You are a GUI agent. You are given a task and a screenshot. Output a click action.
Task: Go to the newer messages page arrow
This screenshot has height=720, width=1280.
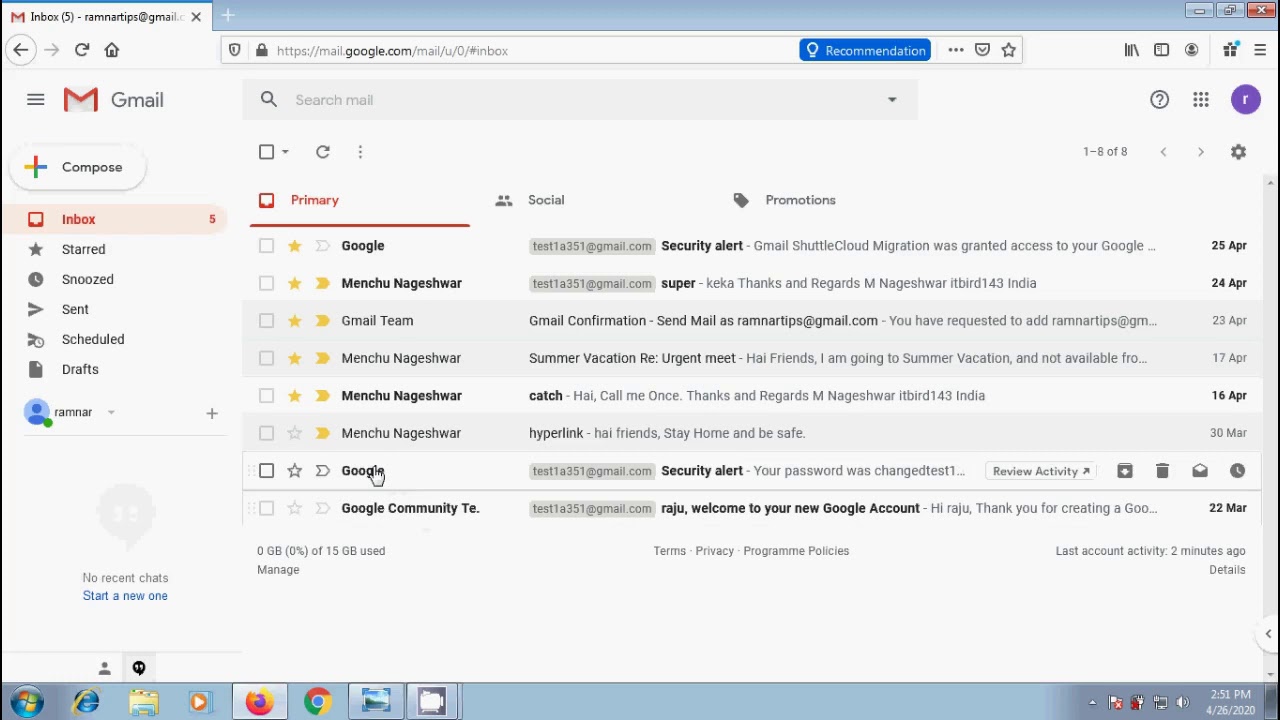1163,152
